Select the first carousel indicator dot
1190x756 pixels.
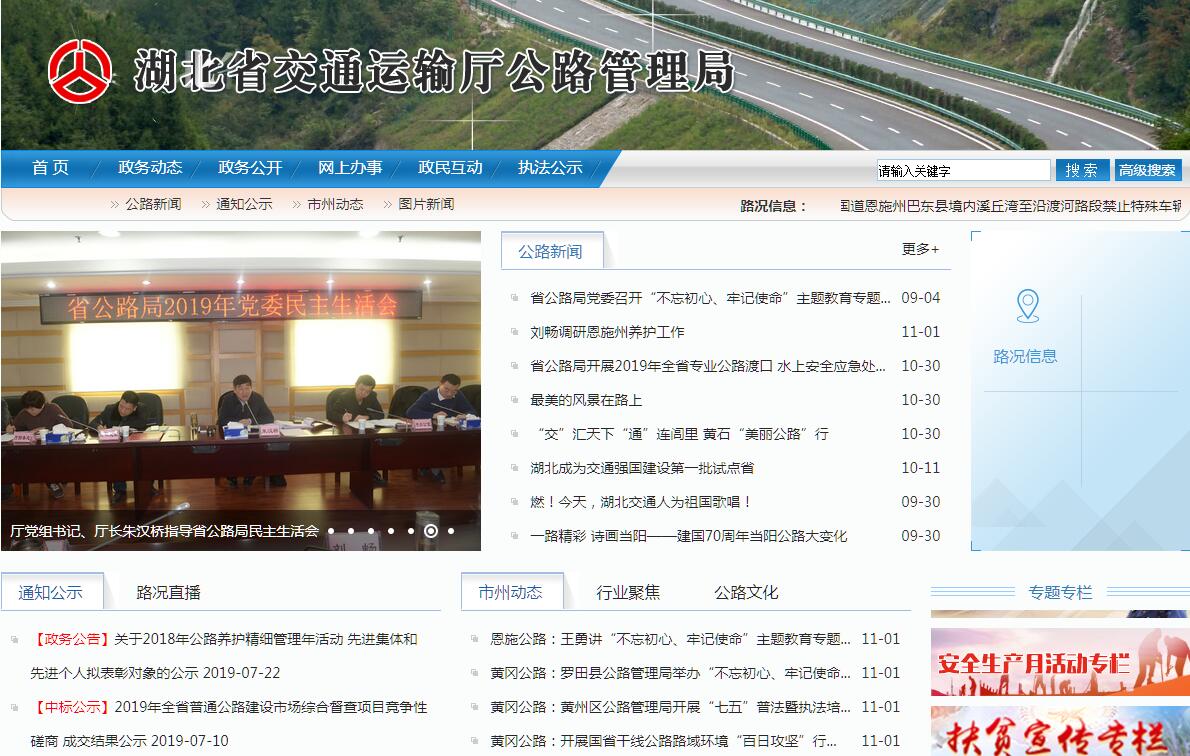331,531
